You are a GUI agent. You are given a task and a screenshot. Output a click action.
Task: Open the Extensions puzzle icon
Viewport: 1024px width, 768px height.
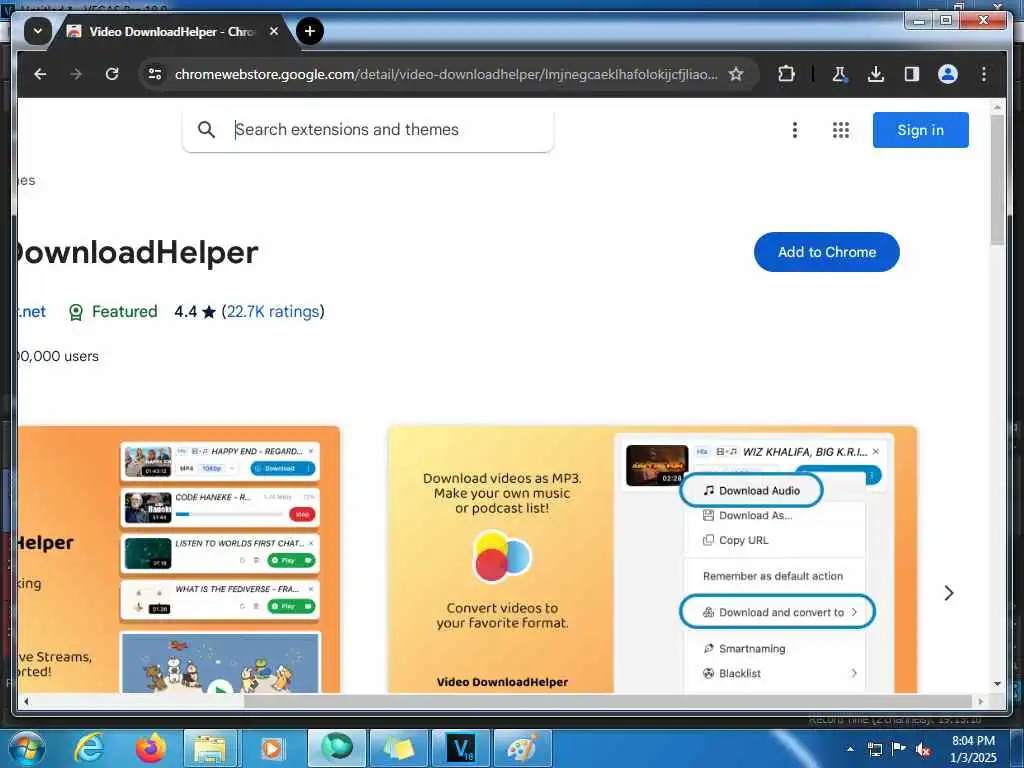(x=786, y=74)
